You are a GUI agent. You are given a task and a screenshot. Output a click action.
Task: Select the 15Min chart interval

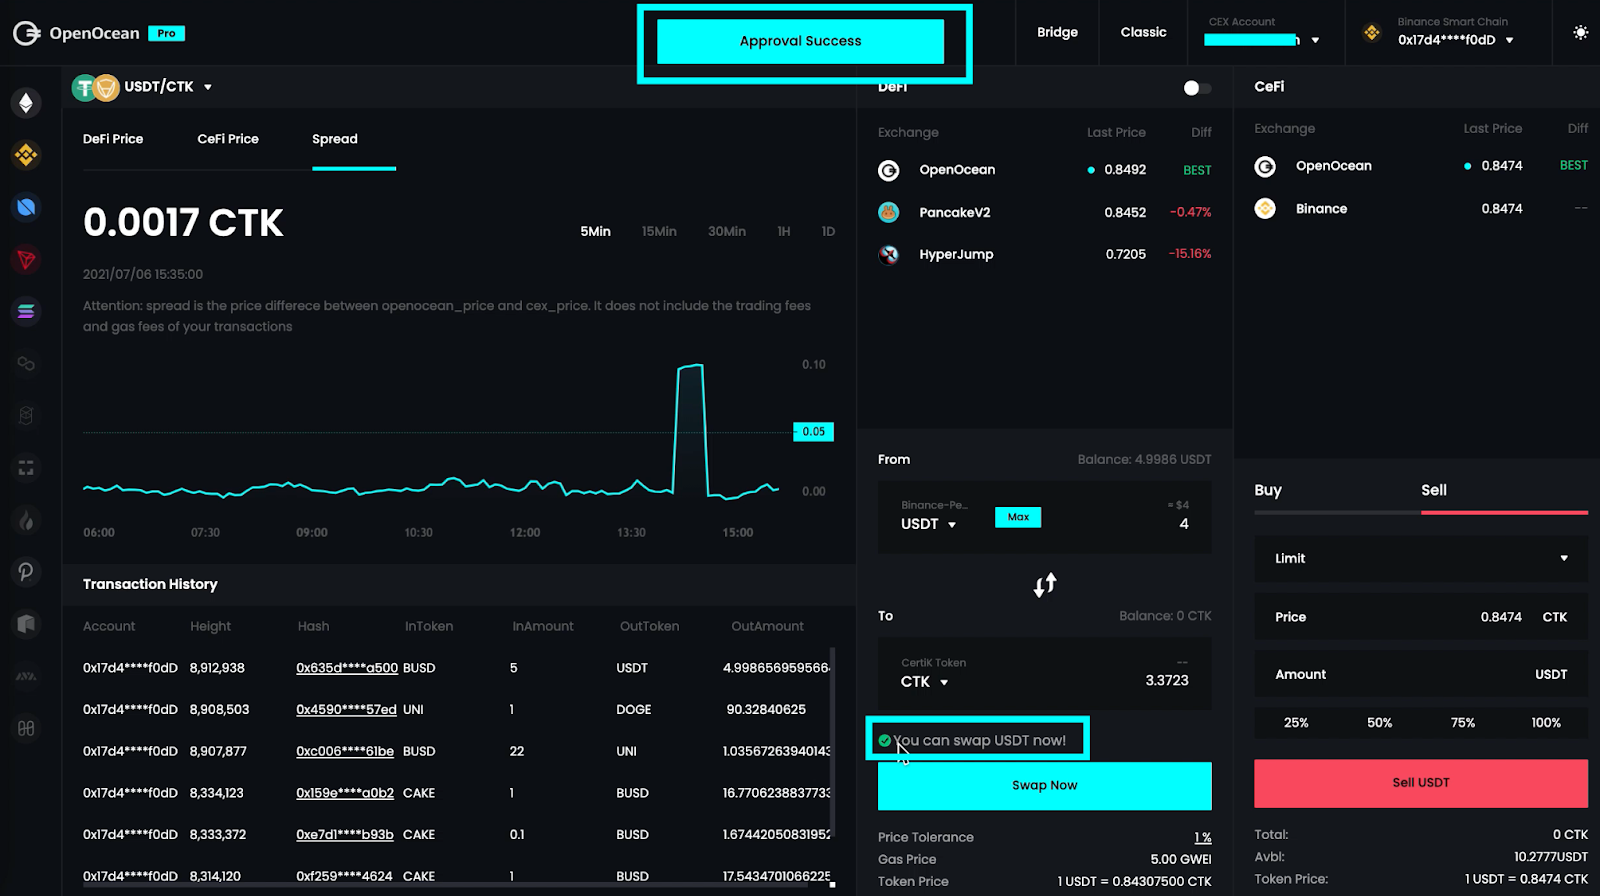click(659, 231)
